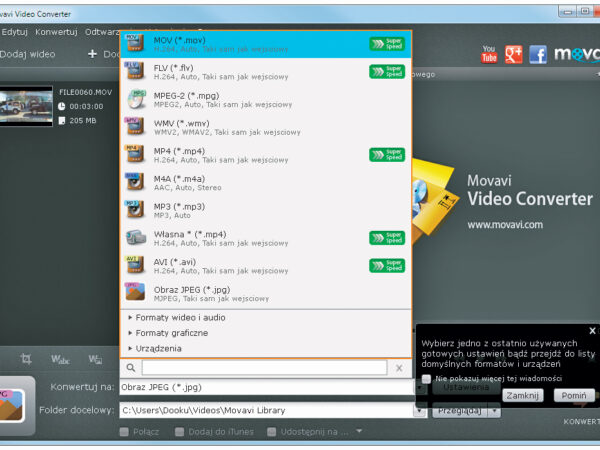The image size is (600, 450).
Task: Check Nie pokazuj więcej tej wiadomości
Action: (427, 379)
